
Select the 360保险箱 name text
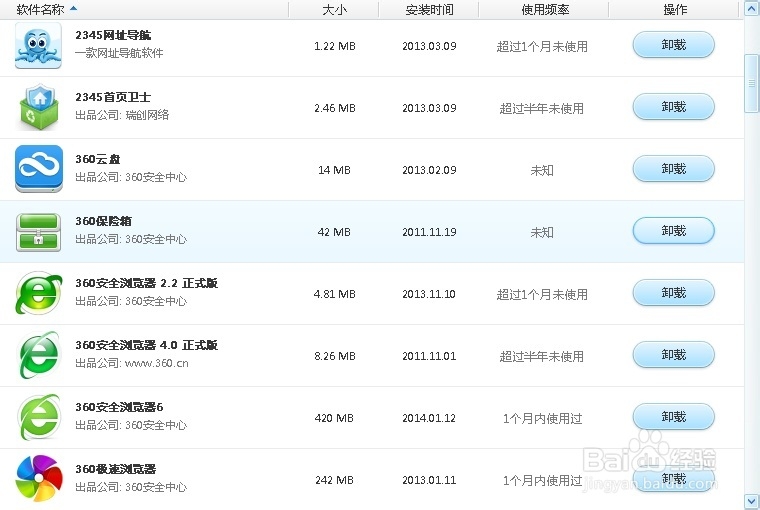103,221
